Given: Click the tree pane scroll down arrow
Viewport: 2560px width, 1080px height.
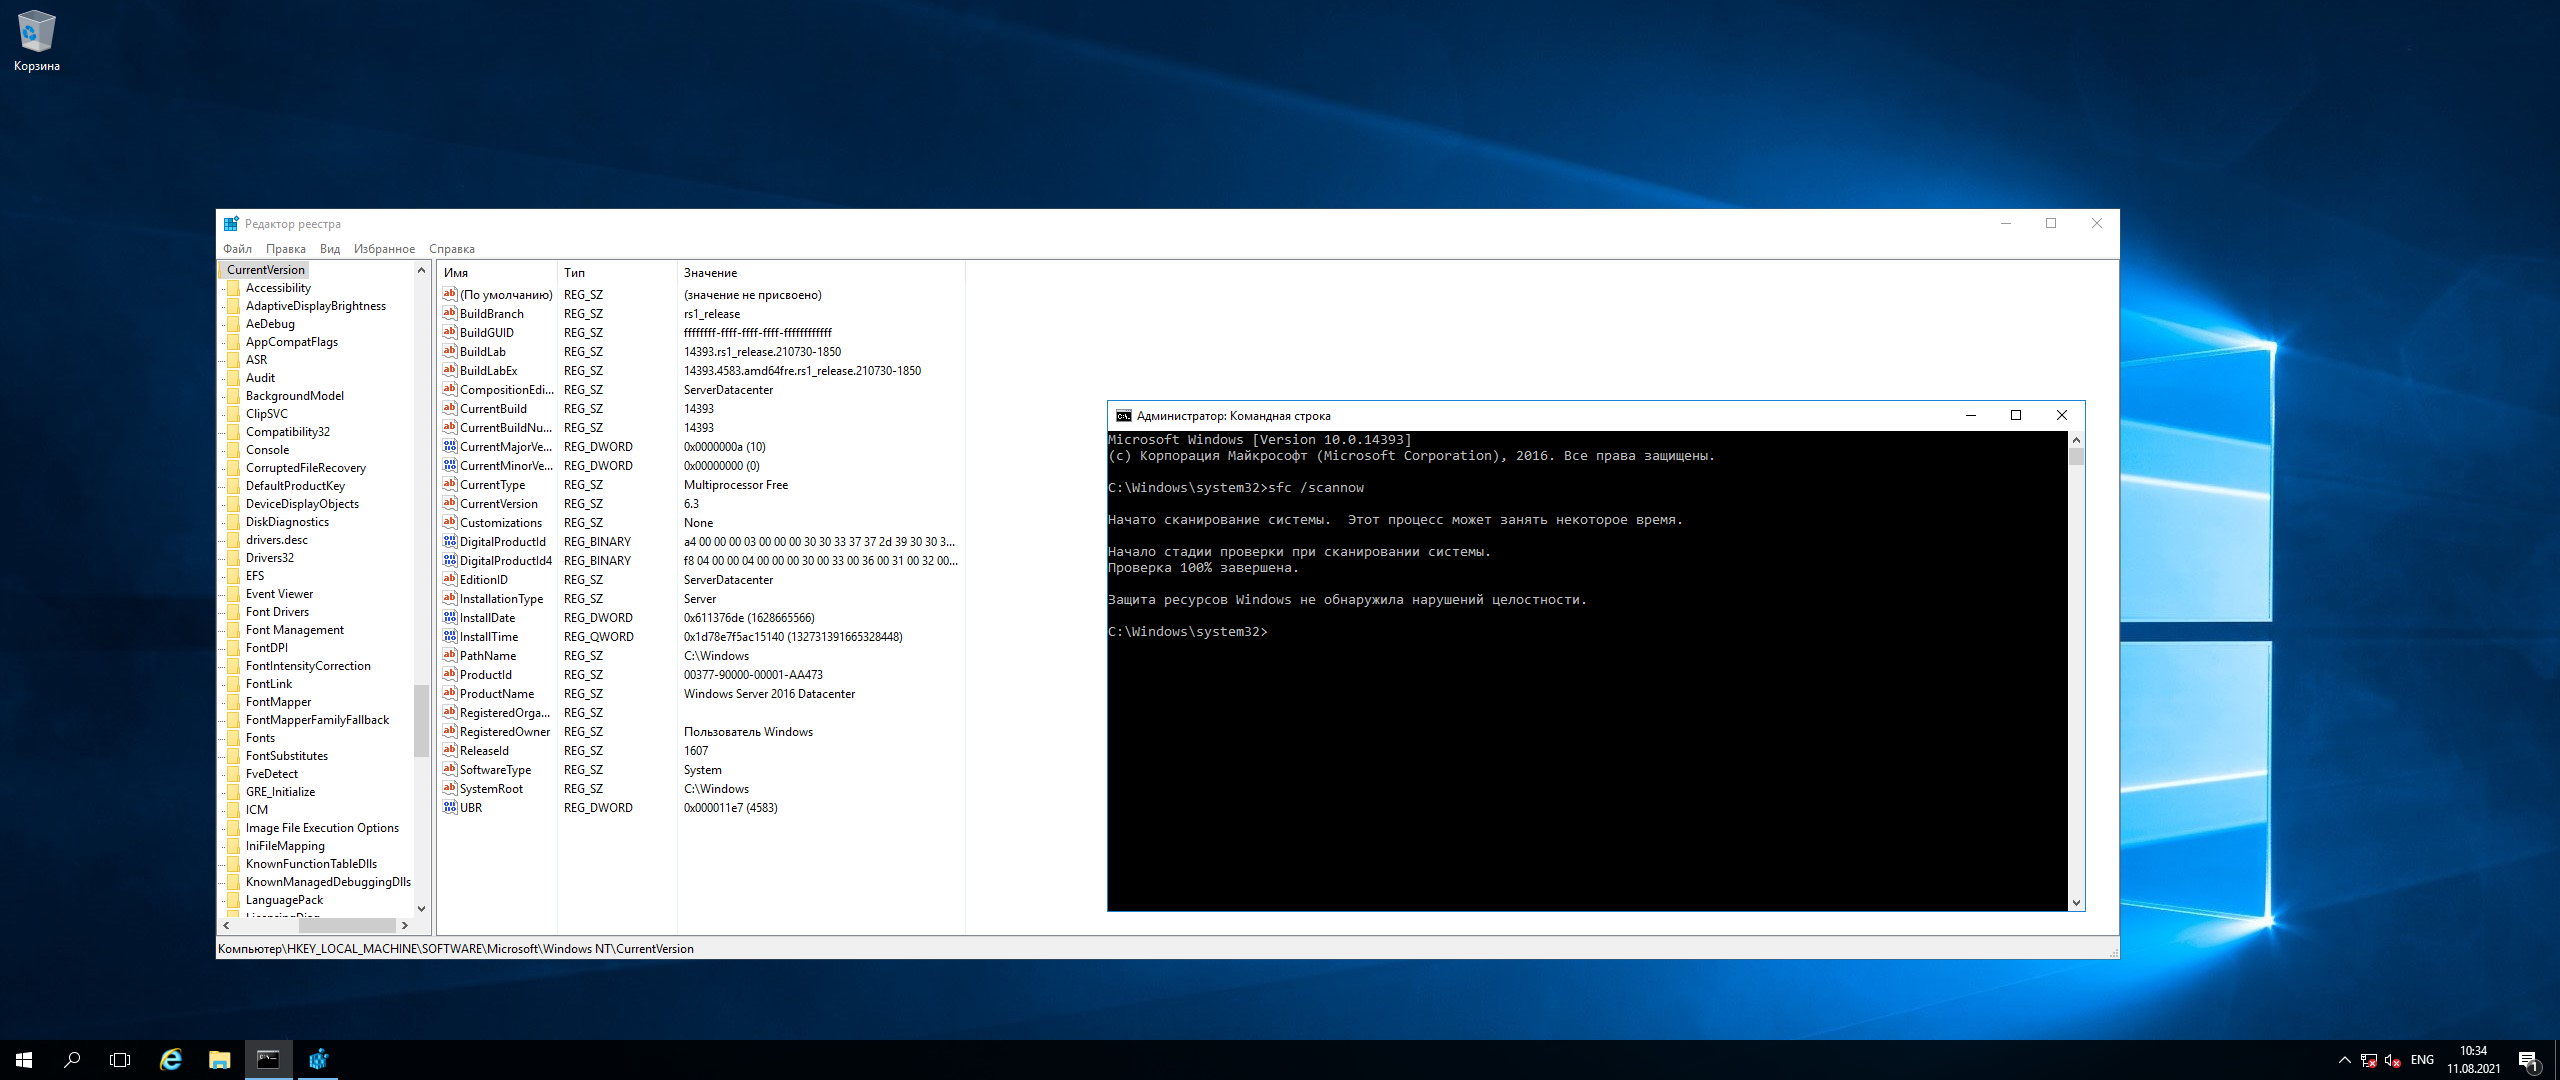Looking at the screenshot, I should point(421,908).
